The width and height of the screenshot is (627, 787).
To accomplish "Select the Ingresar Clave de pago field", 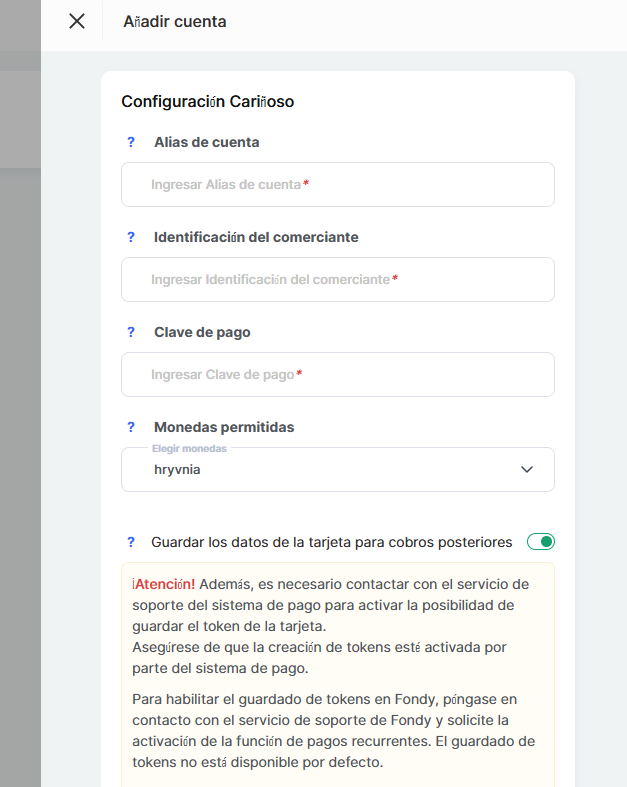I will coord(338,374).
